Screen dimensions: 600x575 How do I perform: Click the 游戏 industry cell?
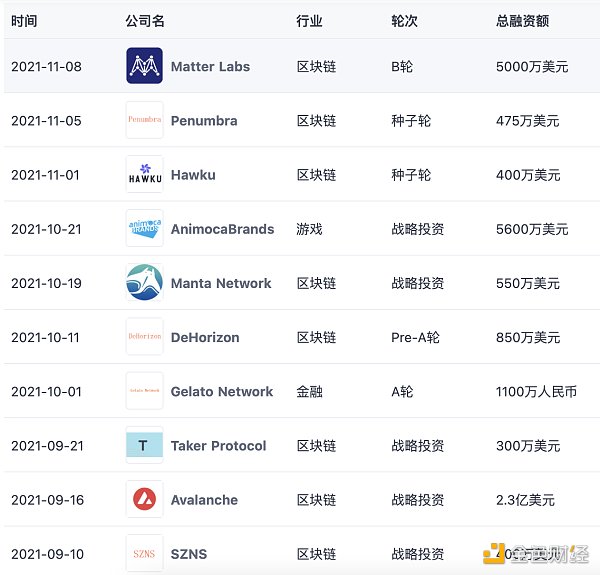point(309,229)
